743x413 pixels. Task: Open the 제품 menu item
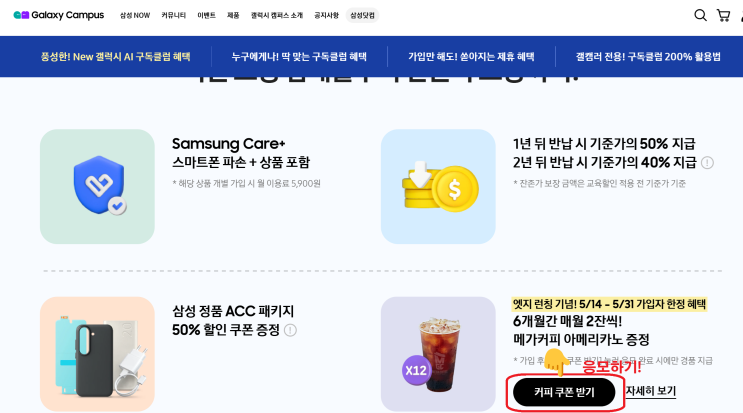tap(233, 16)
